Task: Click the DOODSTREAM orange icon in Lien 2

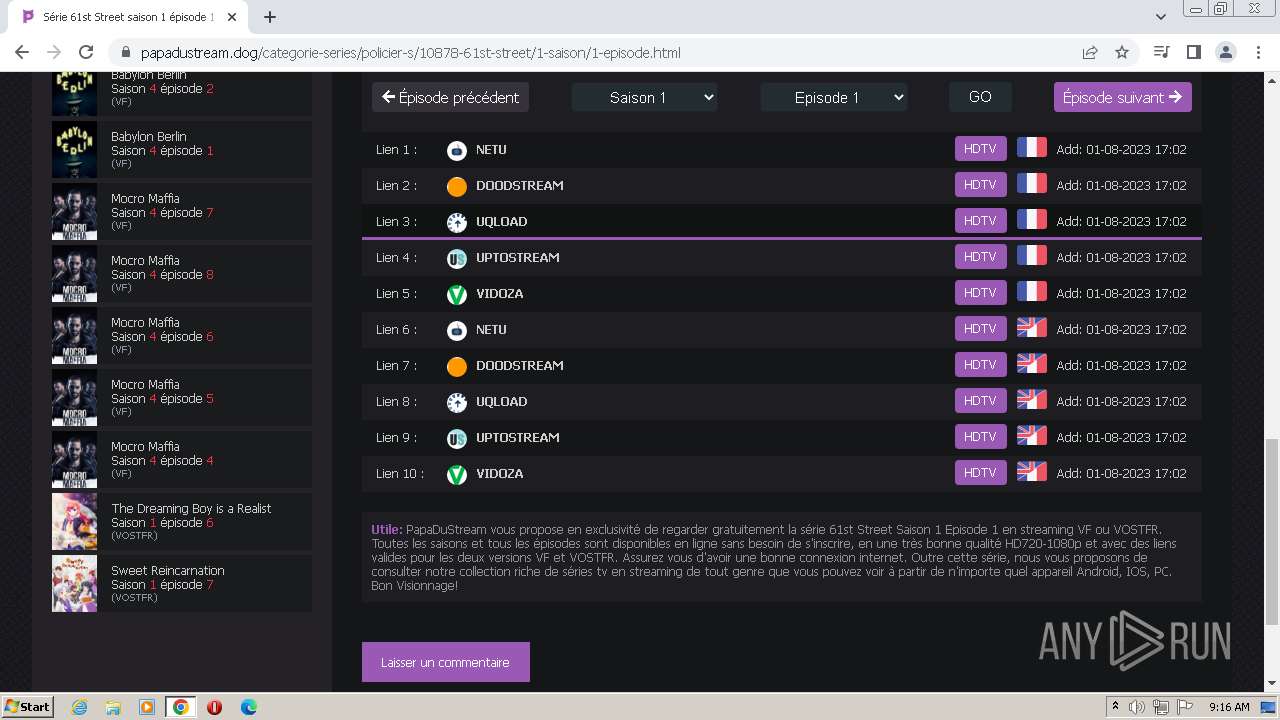Action: tap(457, 186)
